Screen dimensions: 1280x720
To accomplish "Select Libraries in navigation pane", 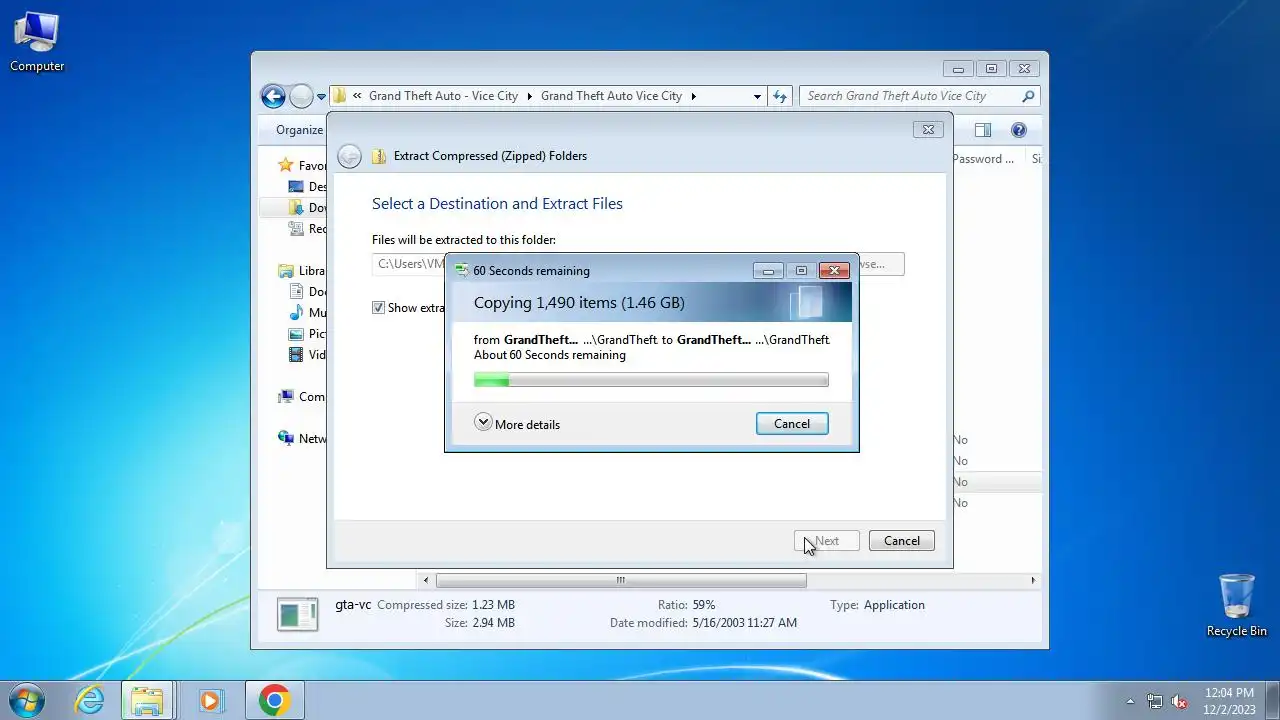I will coord(302,270).
